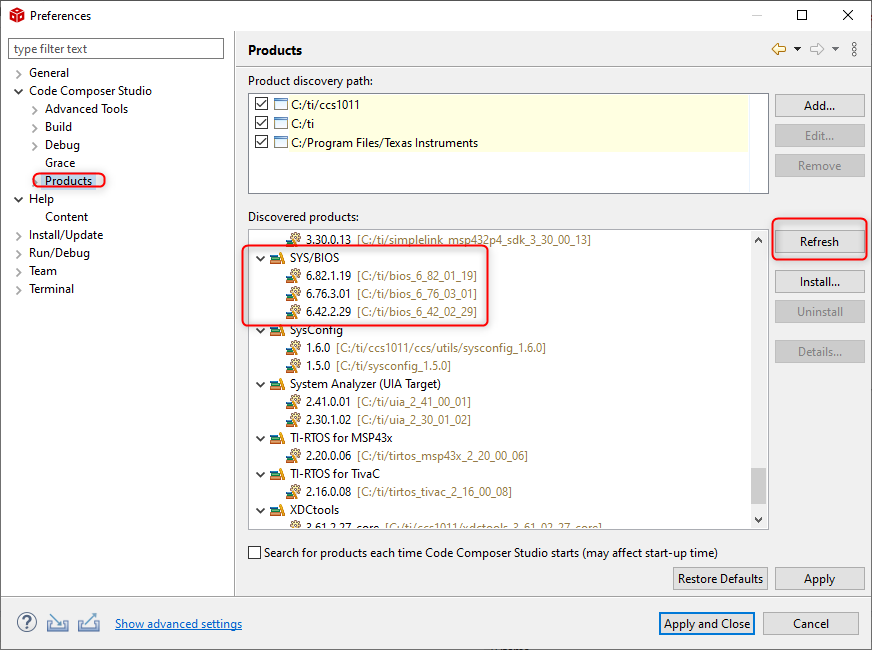
Task: Click the import preferences icon
Action: 58,622
